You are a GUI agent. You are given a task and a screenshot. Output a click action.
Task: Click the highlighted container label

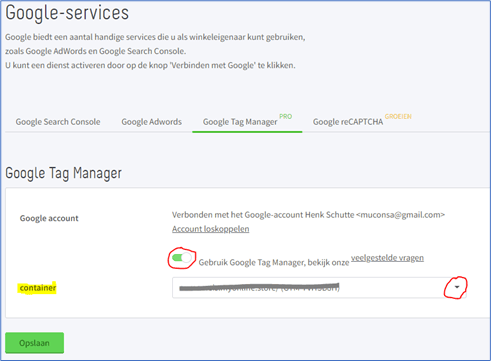(x=37, y=288)
